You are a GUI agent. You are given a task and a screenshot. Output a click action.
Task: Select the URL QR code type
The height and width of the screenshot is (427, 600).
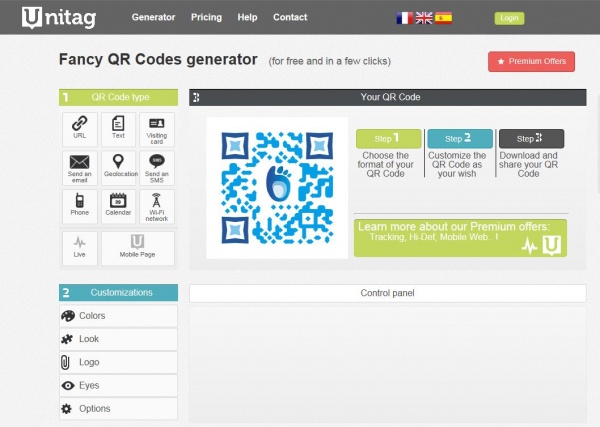pyautogui.click(x=80, y=129)
